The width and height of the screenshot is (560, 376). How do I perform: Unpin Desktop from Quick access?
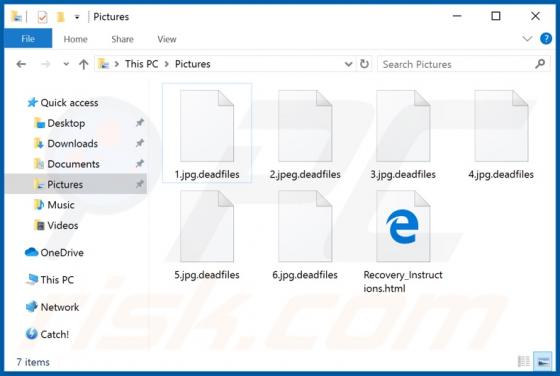pyautogui.click(x=139, y=123)
